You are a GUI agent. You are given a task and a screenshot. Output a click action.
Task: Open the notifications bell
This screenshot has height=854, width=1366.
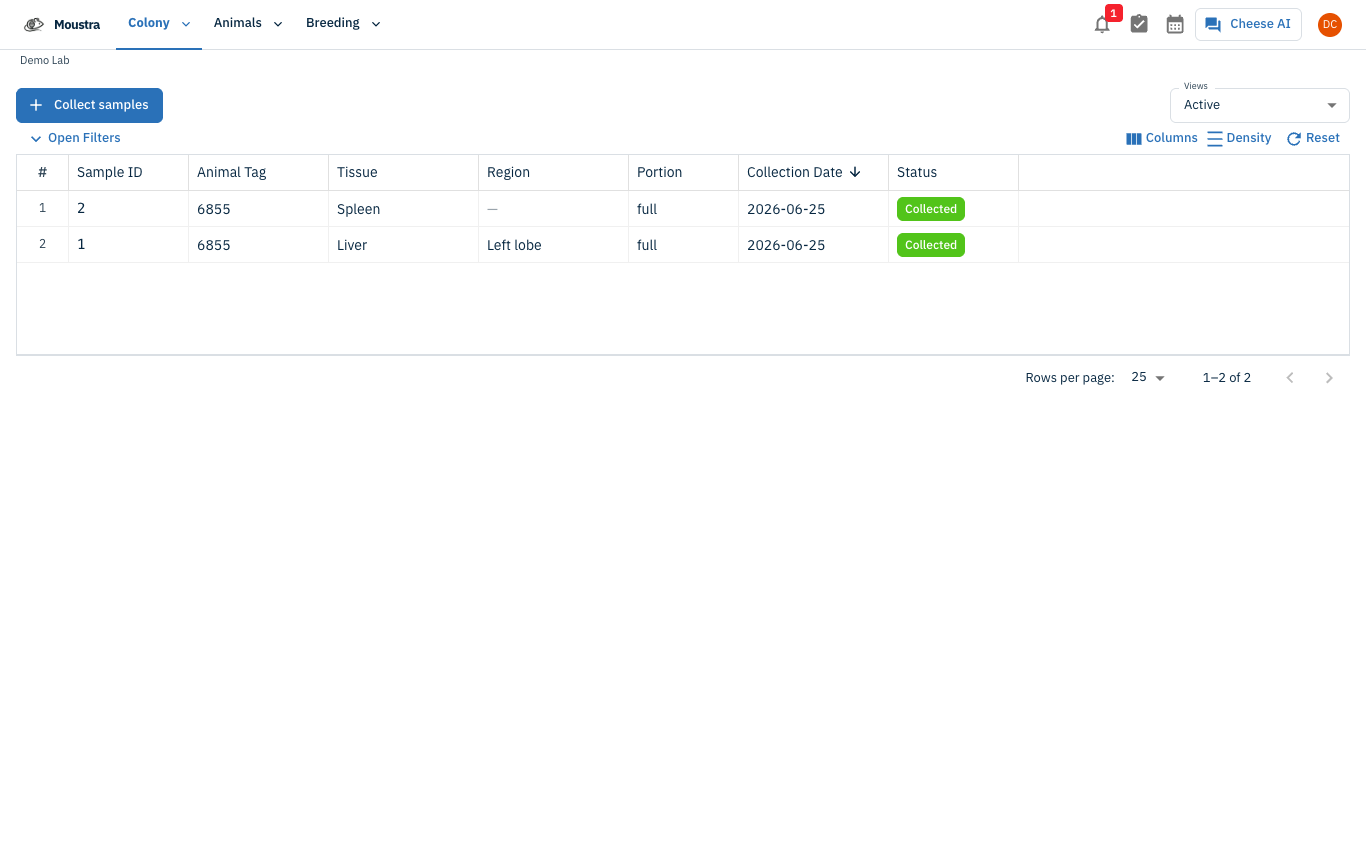1102,25
